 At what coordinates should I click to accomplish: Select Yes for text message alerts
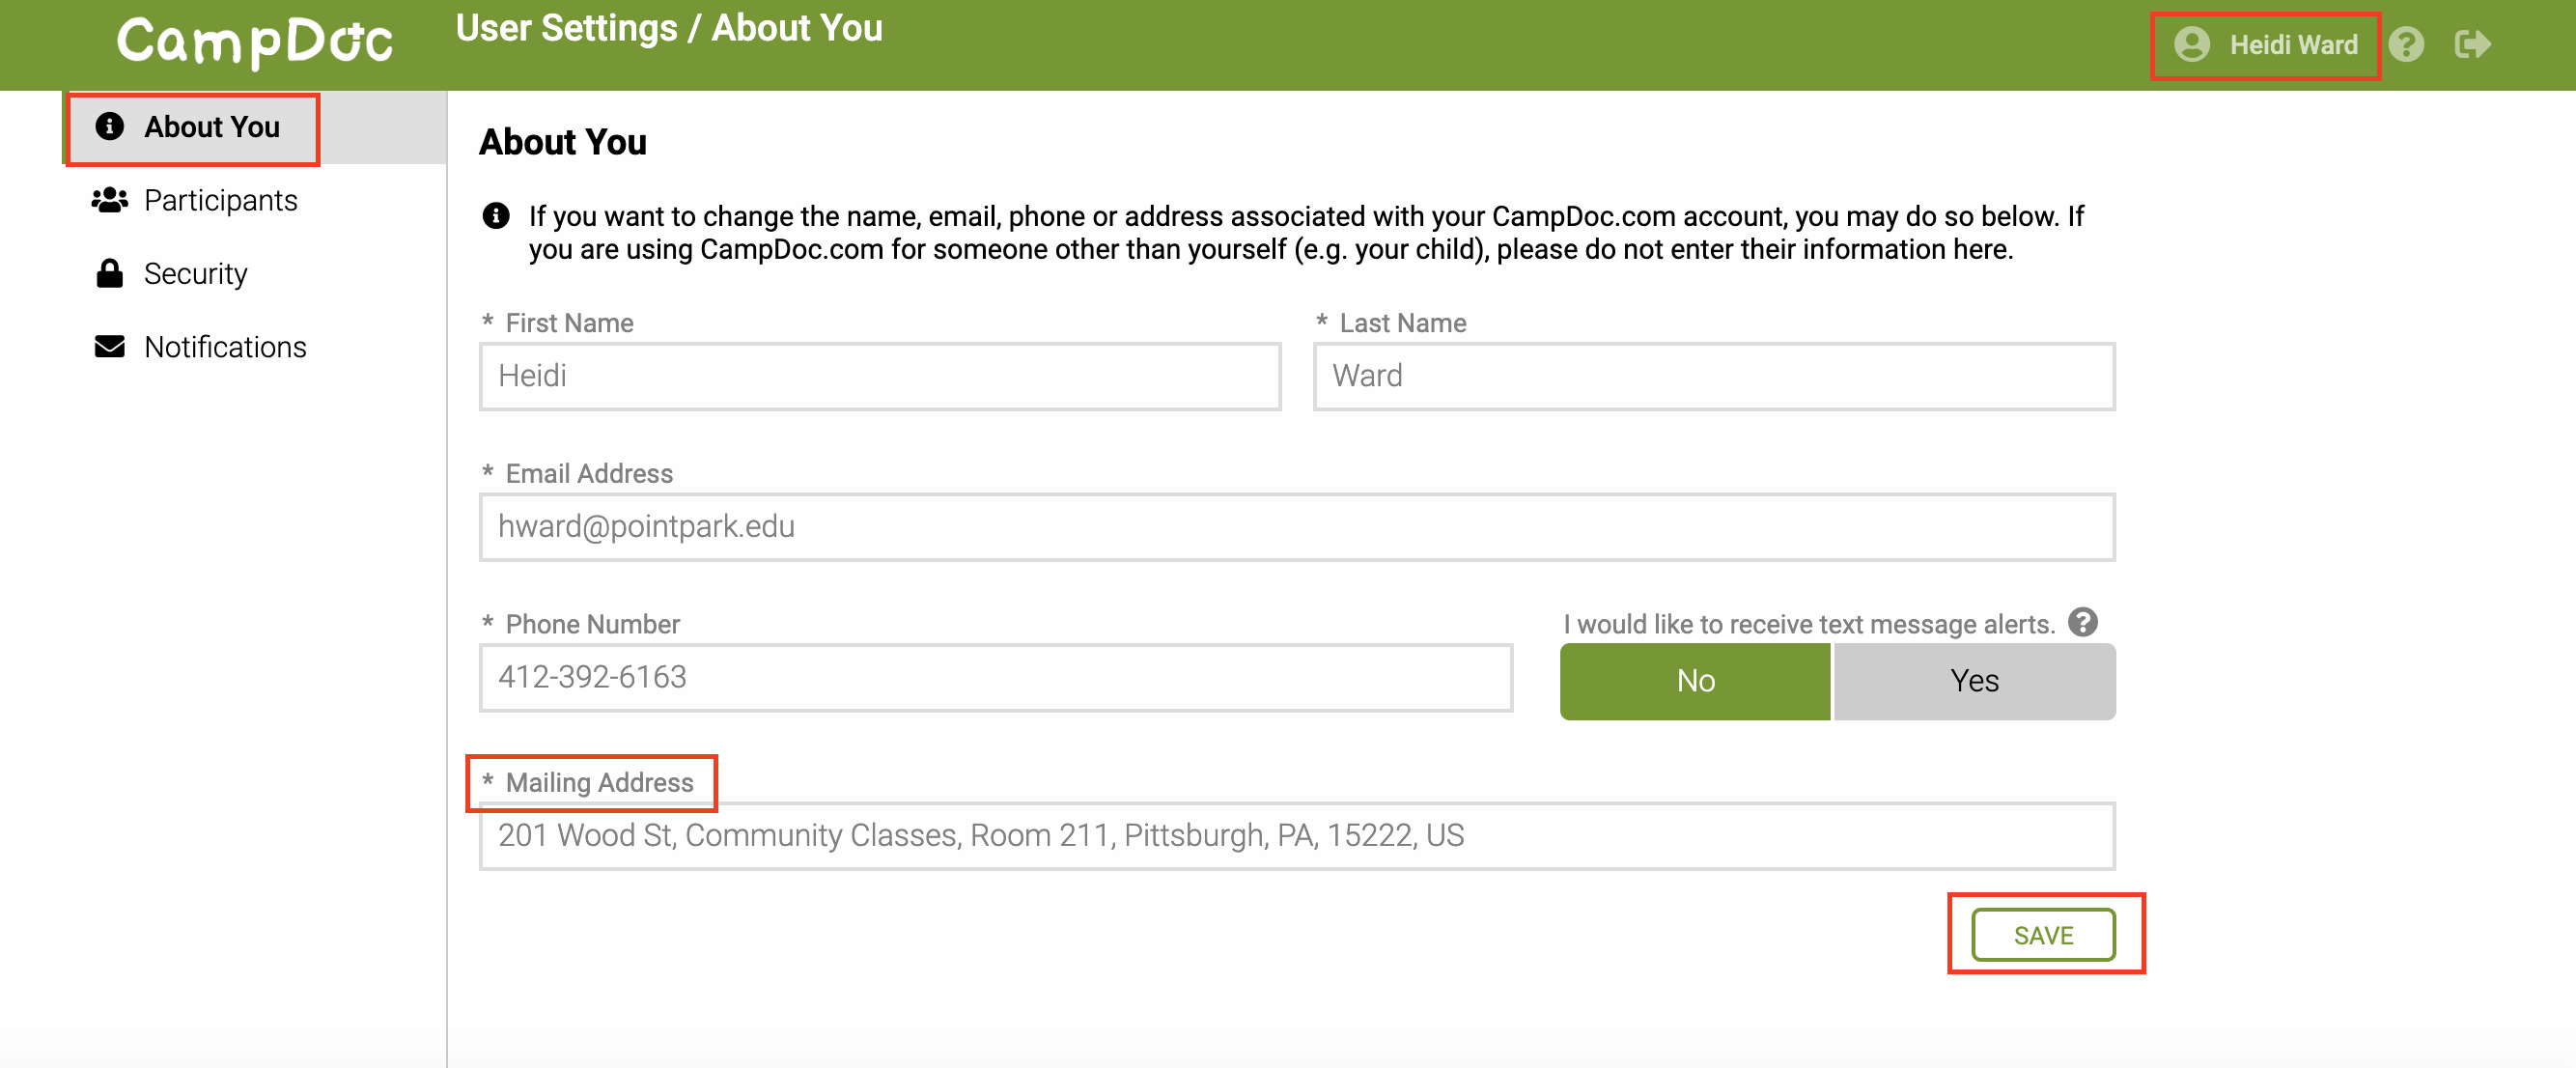tap(1974, 681)
